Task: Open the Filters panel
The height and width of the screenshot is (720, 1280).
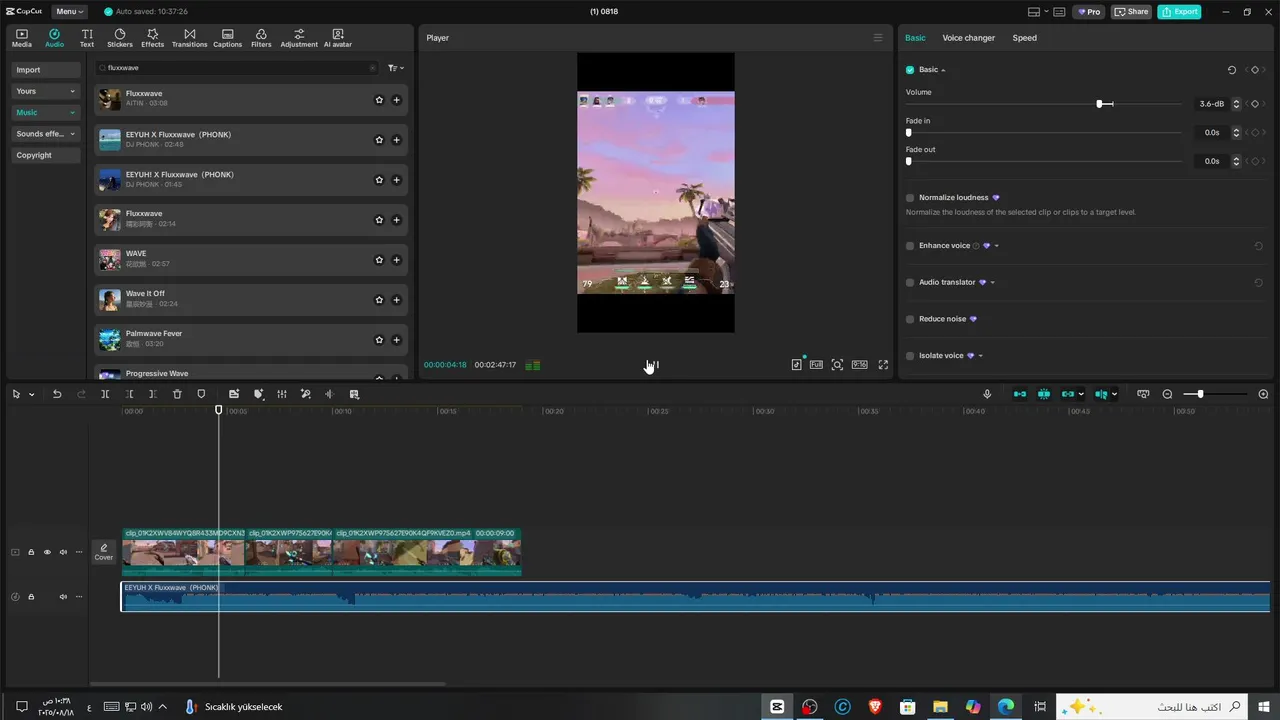Action: coord(261,38)
